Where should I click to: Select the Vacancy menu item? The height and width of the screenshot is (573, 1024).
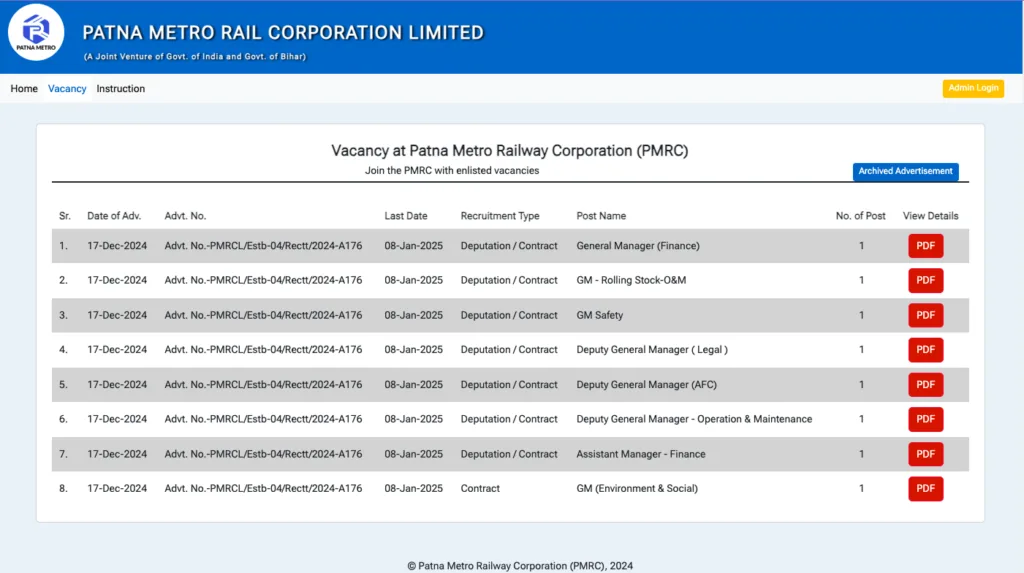tap(67, 89)
